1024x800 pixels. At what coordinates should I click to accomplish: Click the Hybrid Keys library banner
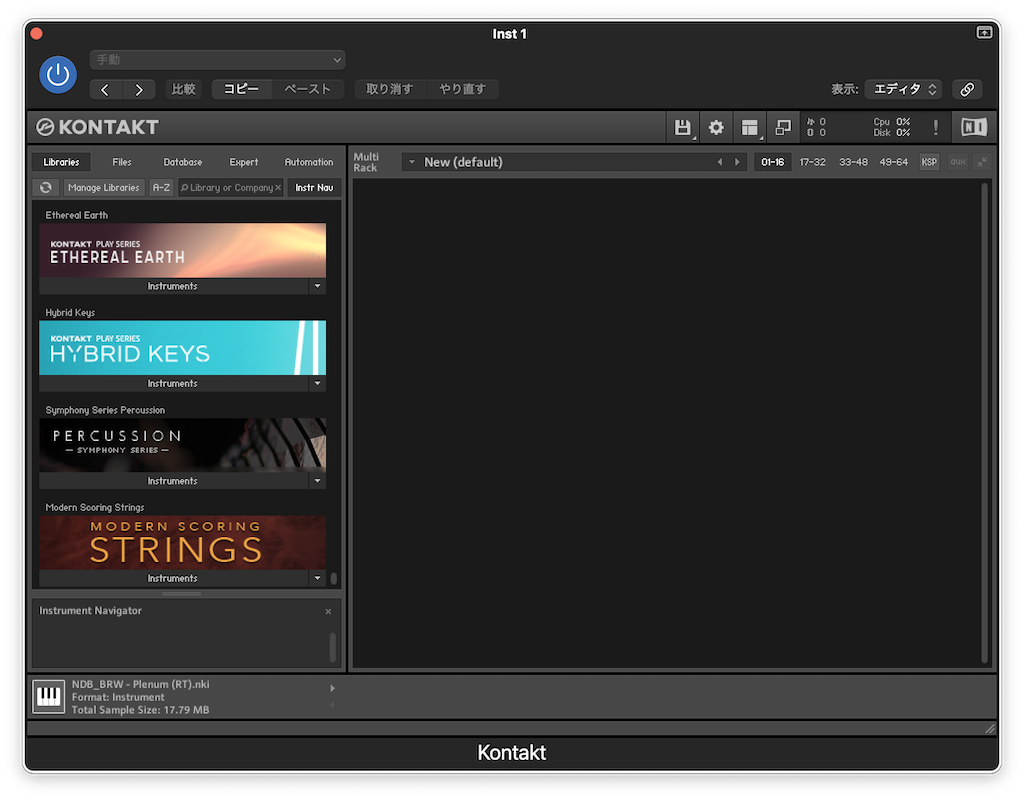[x=182, y=347]
